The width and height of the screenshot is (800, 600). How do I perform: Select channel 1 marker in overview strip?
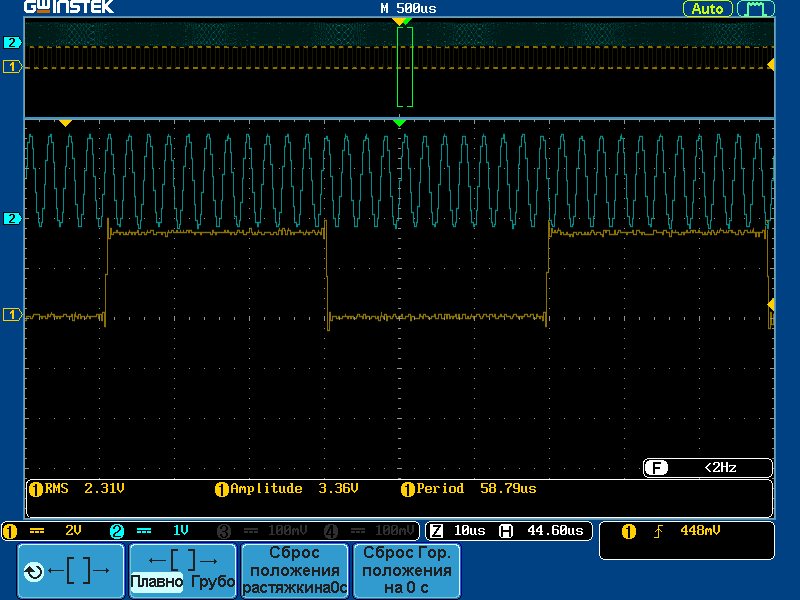click(12, 66)
